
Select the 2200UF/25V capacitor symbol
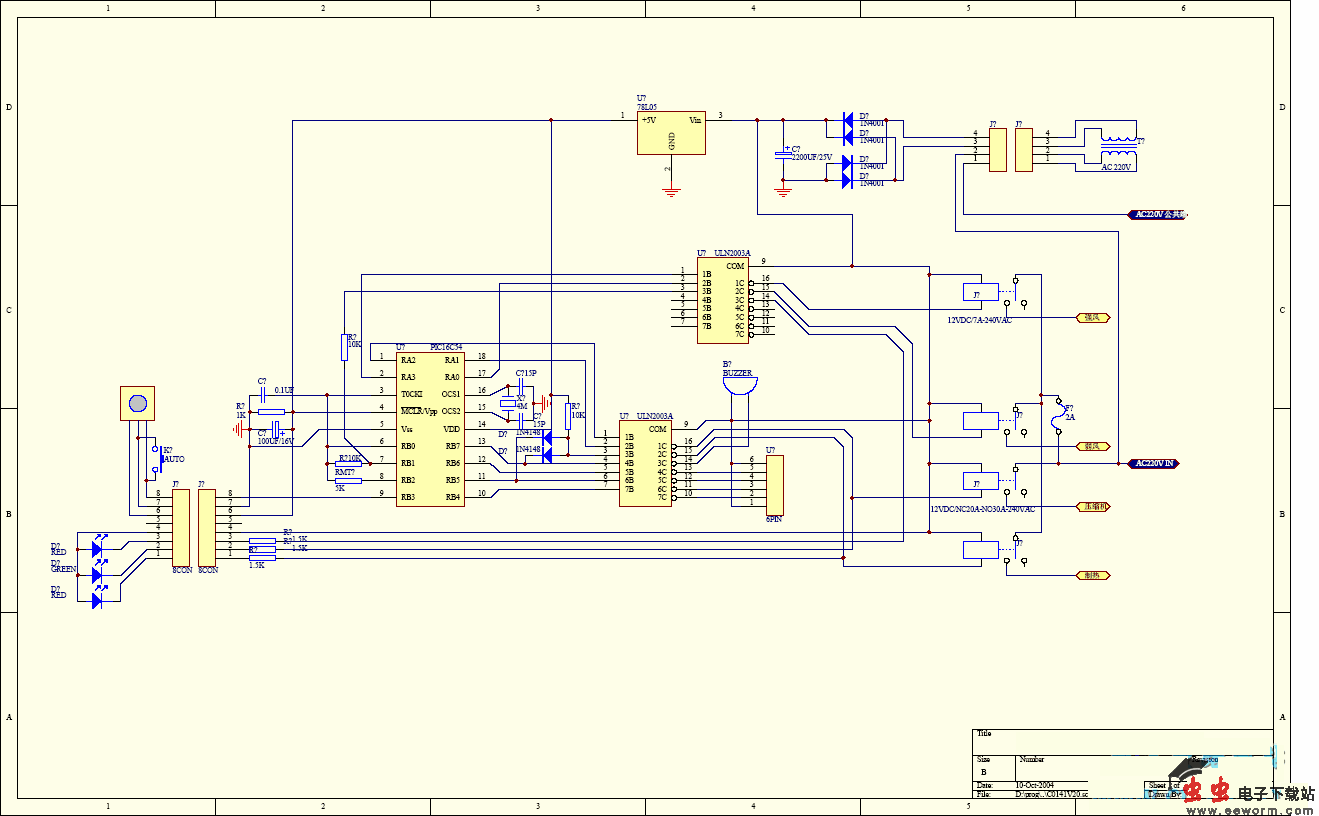tap(783, 155)
